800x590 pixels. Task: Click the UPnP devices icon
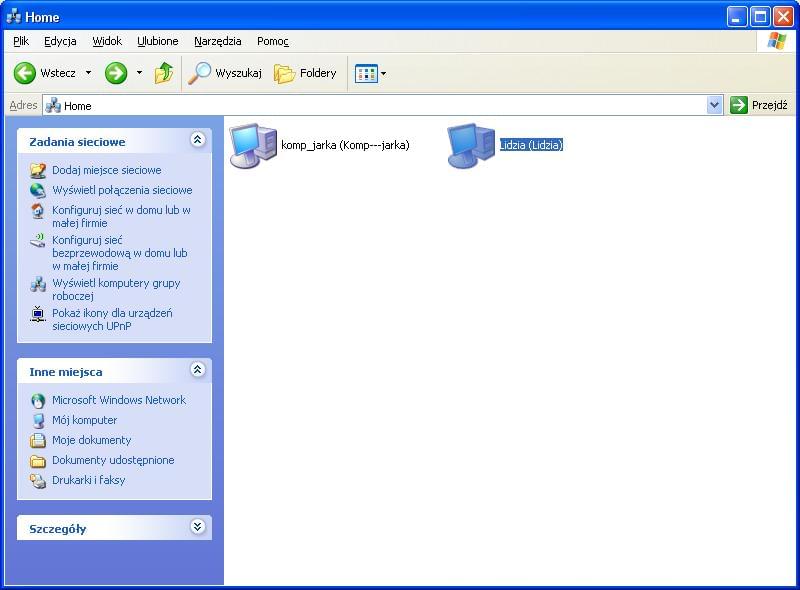(x=38, y=313)
